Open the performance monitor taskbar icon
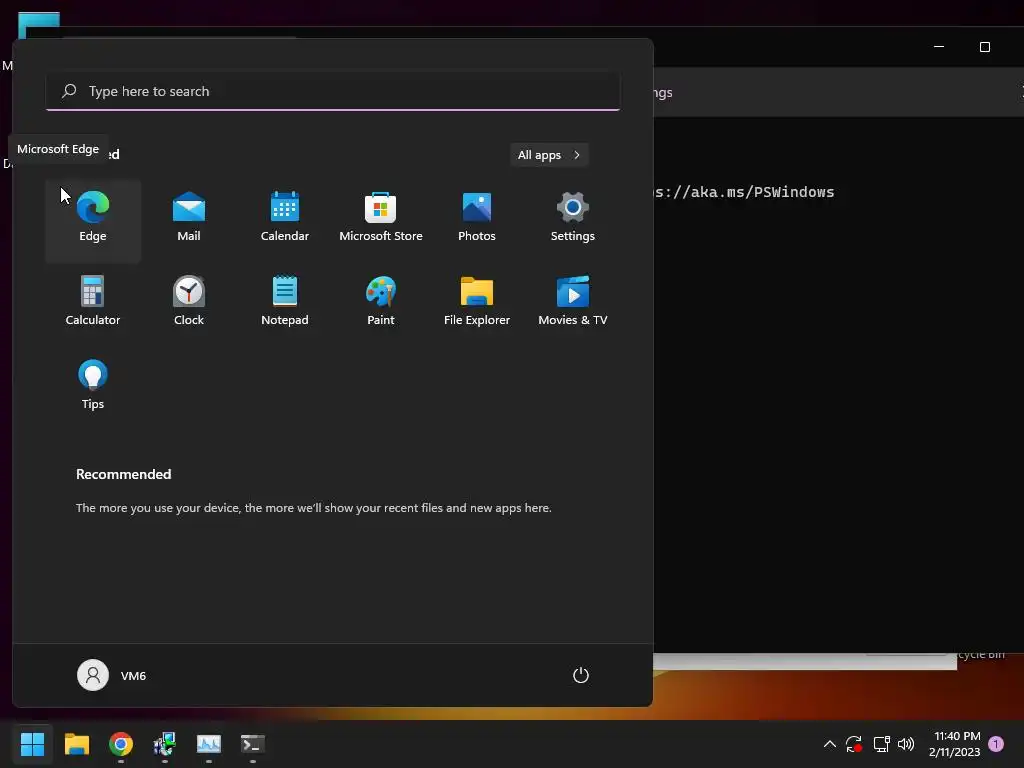The height and width of the screenshot is (768, 1024). 209,744
